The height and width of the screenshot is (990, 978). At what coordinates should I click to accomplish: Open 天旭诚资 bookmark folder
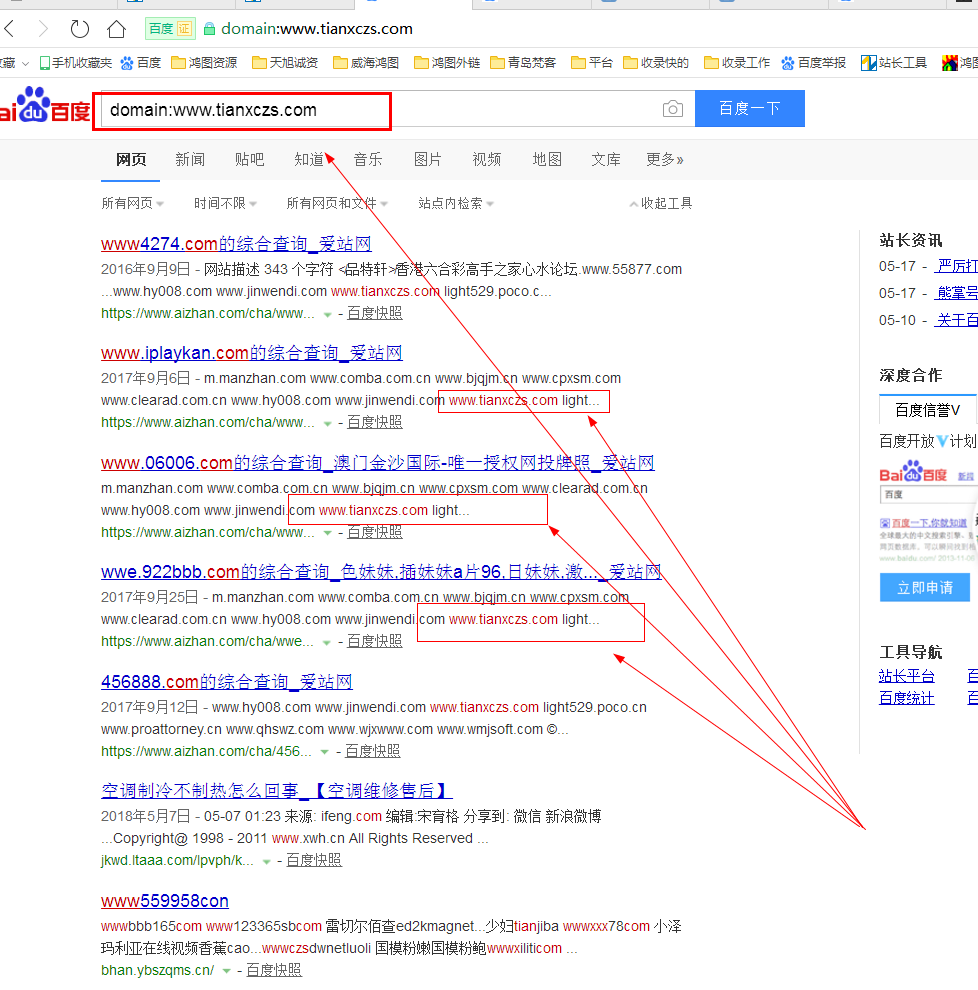click(285, 63)
